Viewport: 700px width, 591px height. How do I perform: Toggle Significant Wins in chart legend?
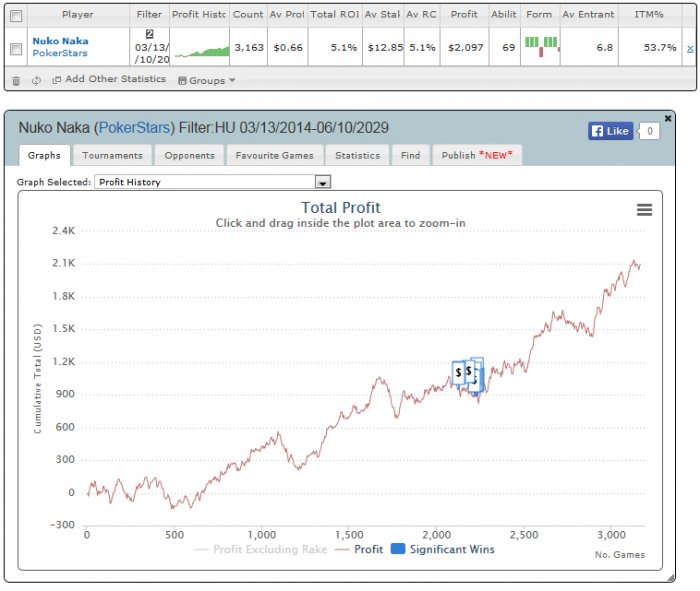[x=442, y=549]
